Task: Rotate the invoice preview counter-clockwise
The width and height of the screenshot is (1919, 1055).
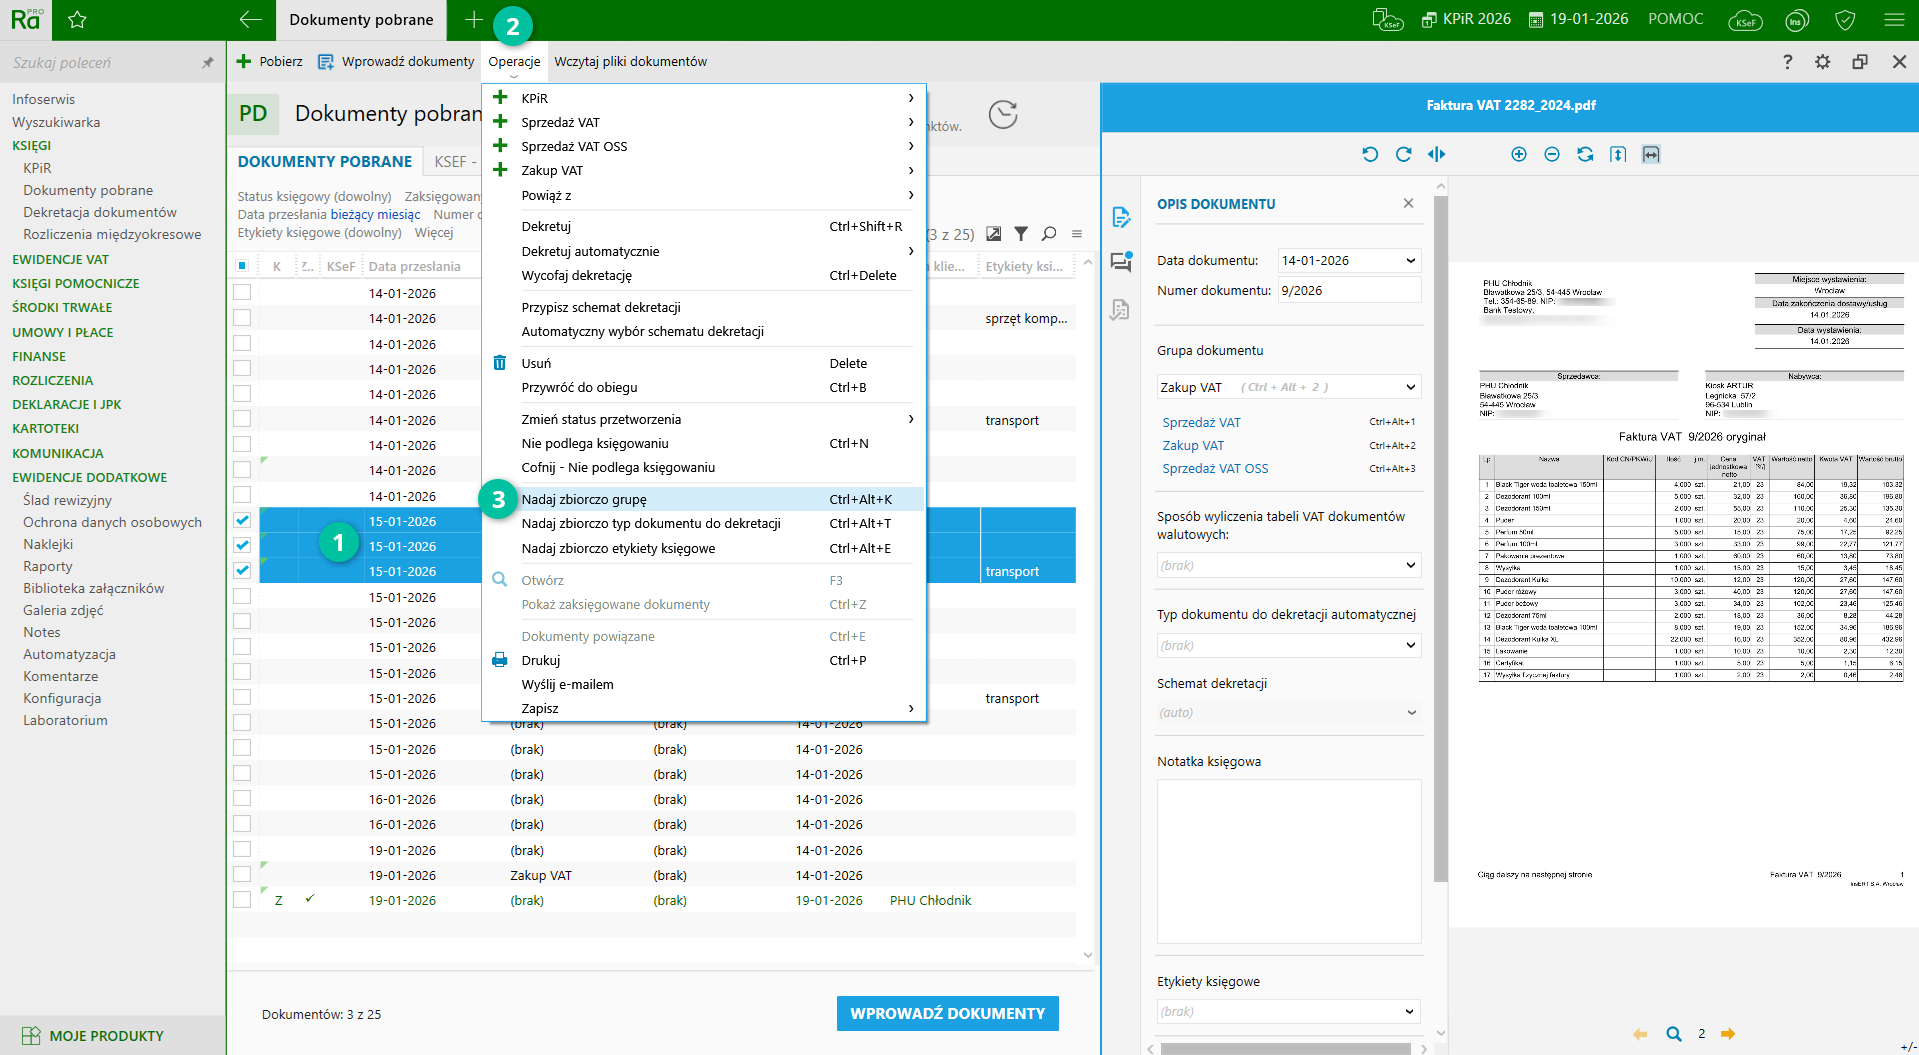Action: pos(1370,154)
